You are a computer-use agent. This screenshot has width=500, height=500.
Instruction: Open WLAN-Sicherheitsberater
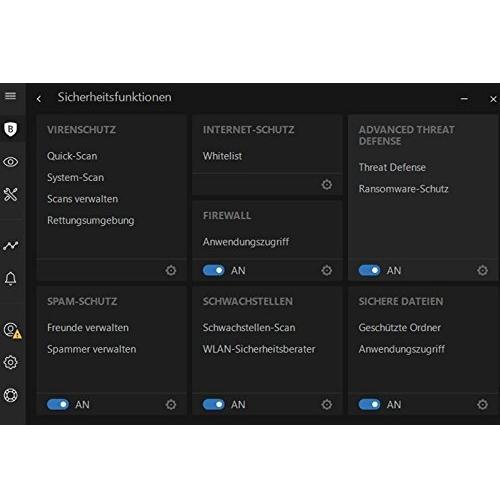(x=259, y=349)
